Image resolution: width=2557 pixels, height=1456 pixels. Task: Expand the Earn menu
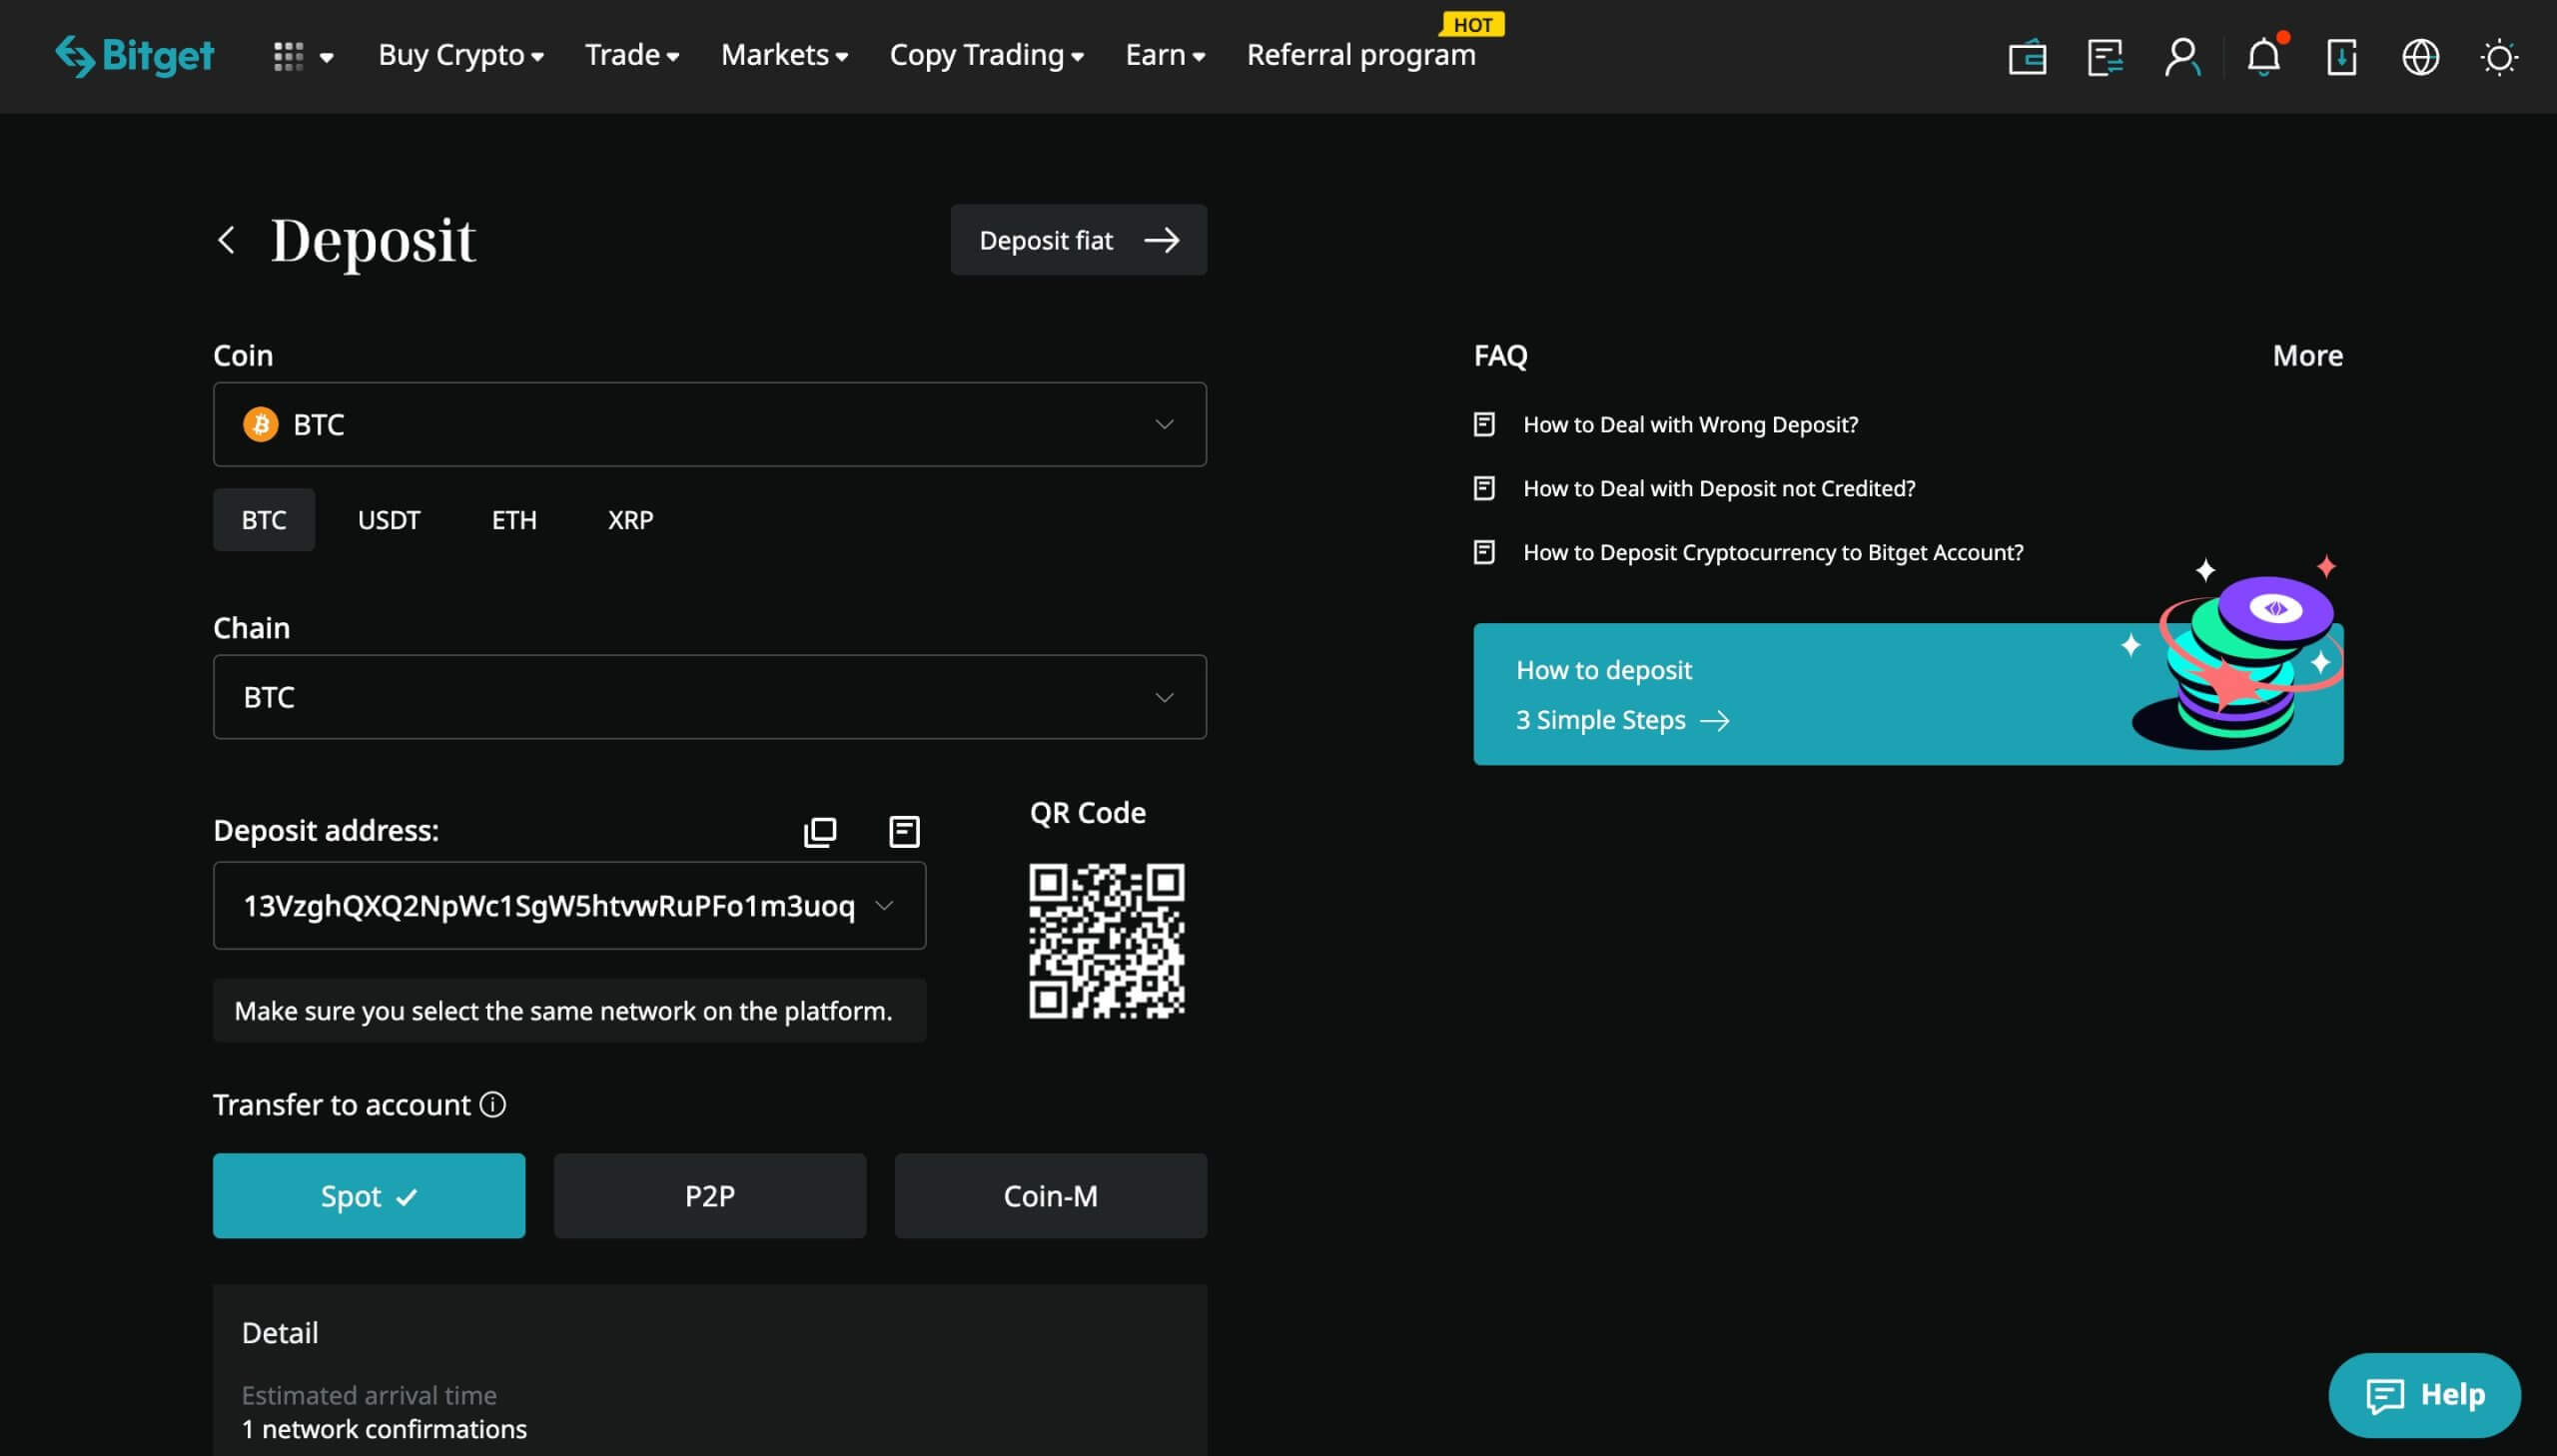pos(1165,55)
